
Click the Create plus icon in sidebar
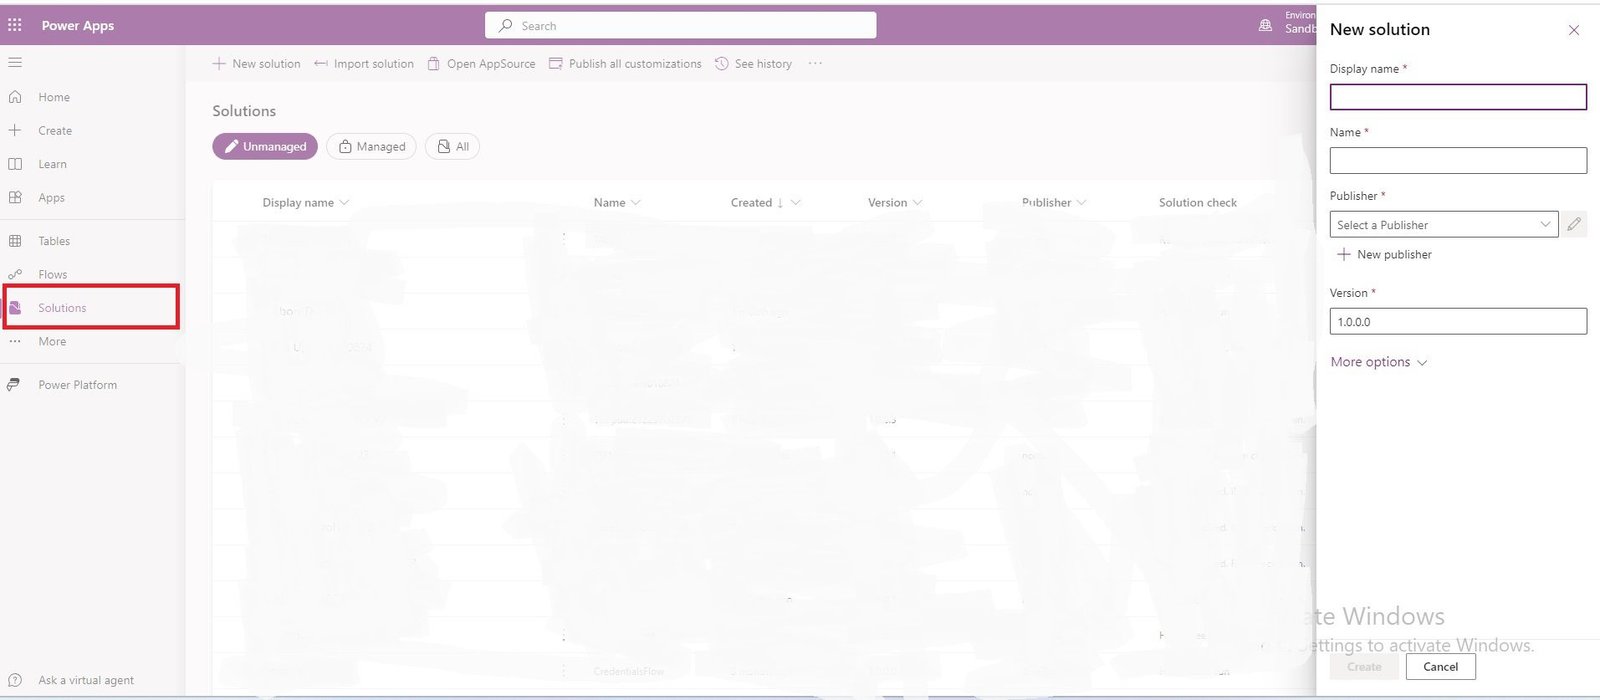15,130
